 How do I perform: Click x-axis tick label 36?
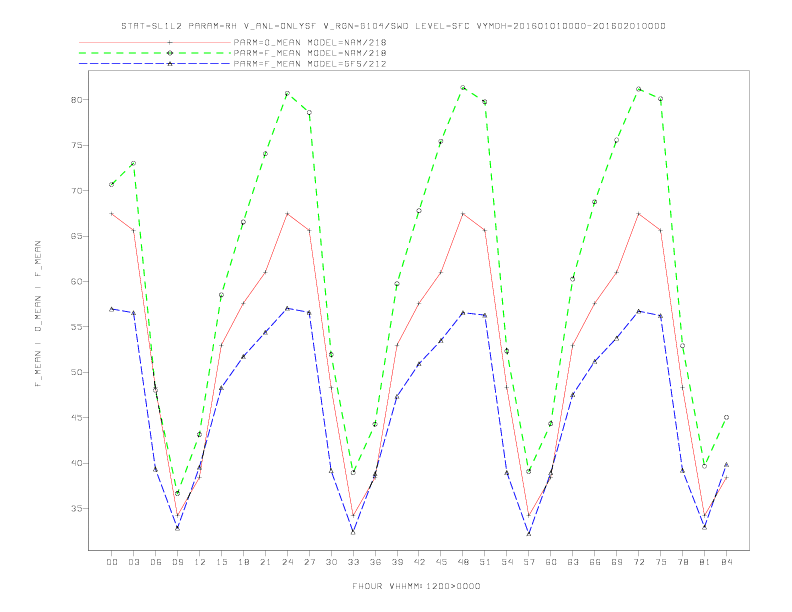pyautogui.click(x=375, y=562)
